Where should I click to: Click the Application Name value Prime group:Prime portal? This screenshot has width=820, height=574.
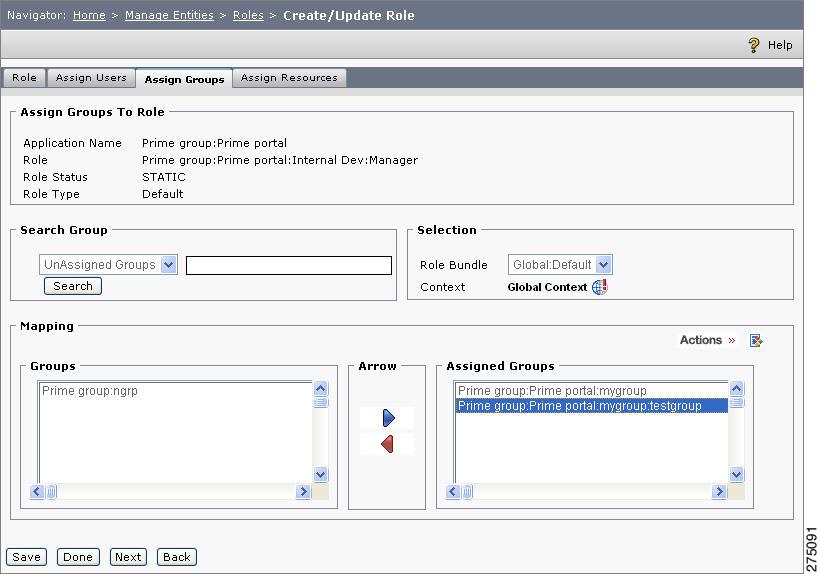(x=214, y=143)
